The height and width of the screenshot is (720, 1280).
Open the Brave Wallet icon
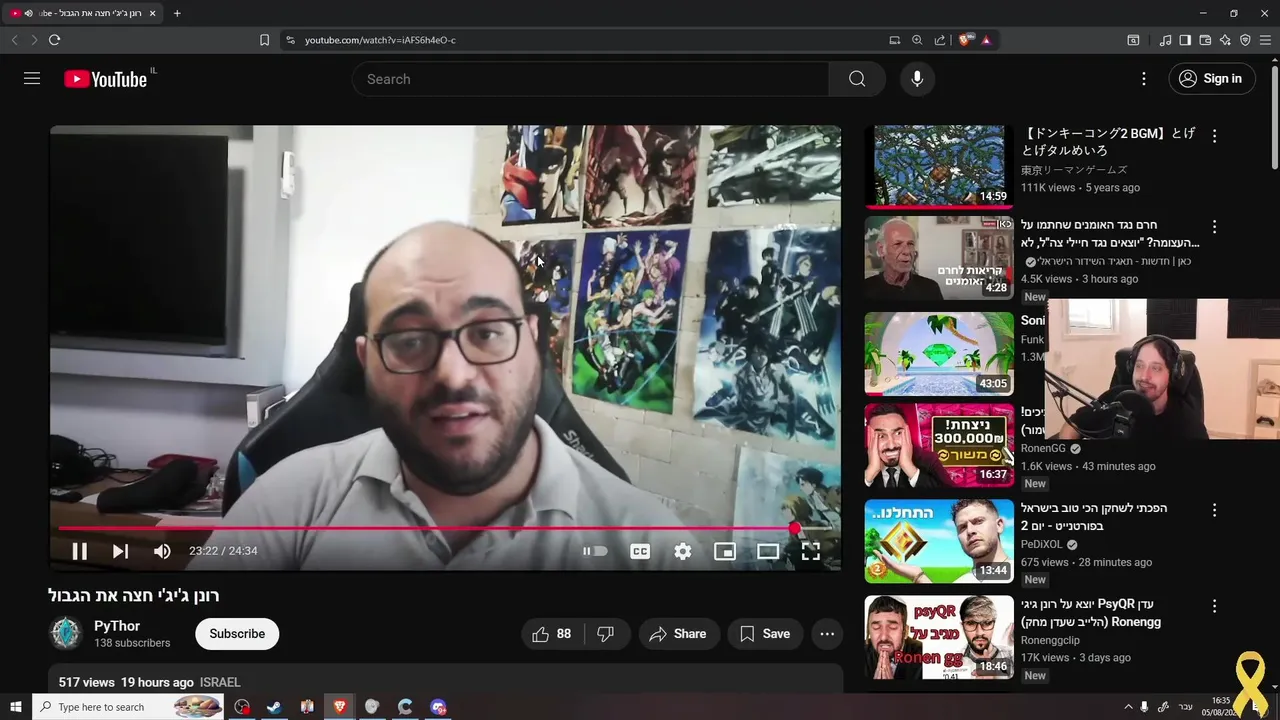(x=1205, y=40)
